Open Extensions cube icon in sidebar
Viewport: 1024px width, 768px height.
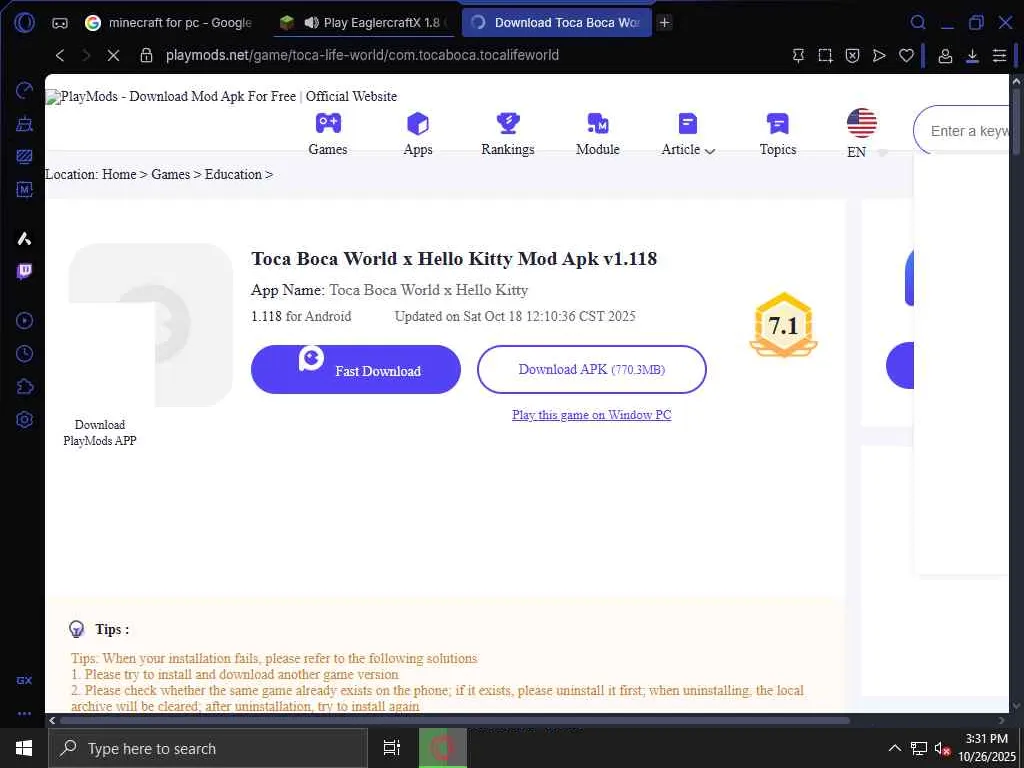(x=24, y=387)
